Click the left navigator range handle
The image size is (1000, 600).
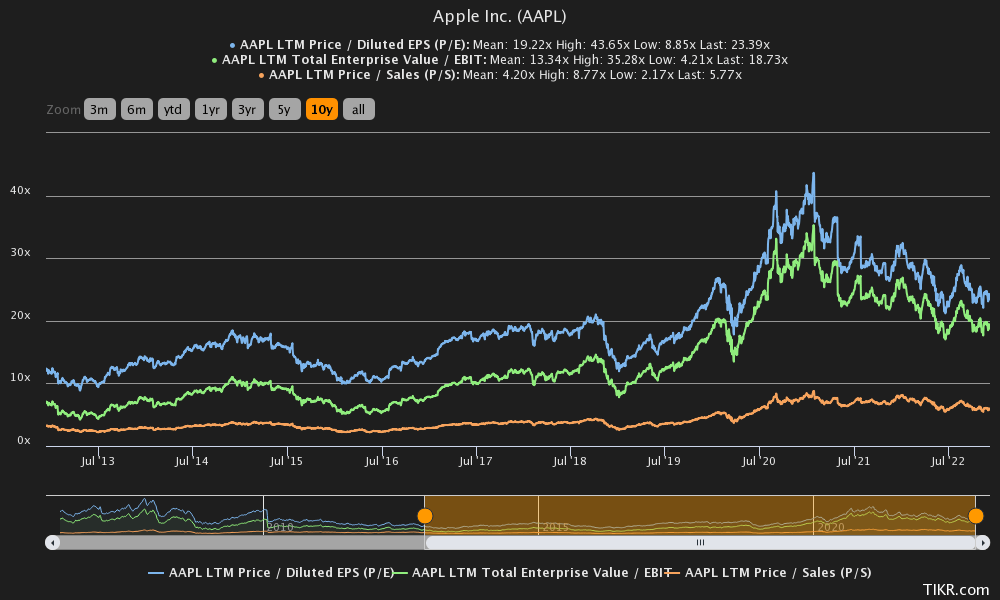pyautogui.click(x=425, y=516)
